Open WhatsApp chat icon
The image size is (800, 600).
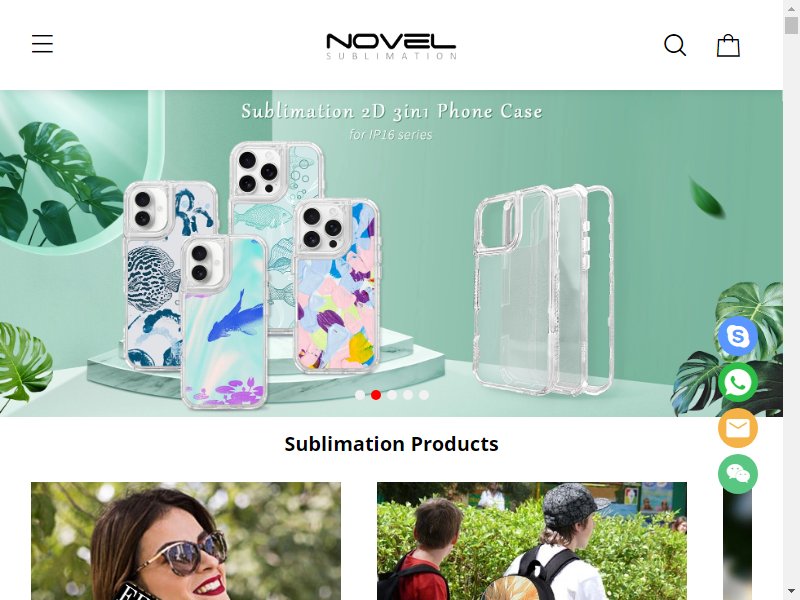[x=738, y=382]
